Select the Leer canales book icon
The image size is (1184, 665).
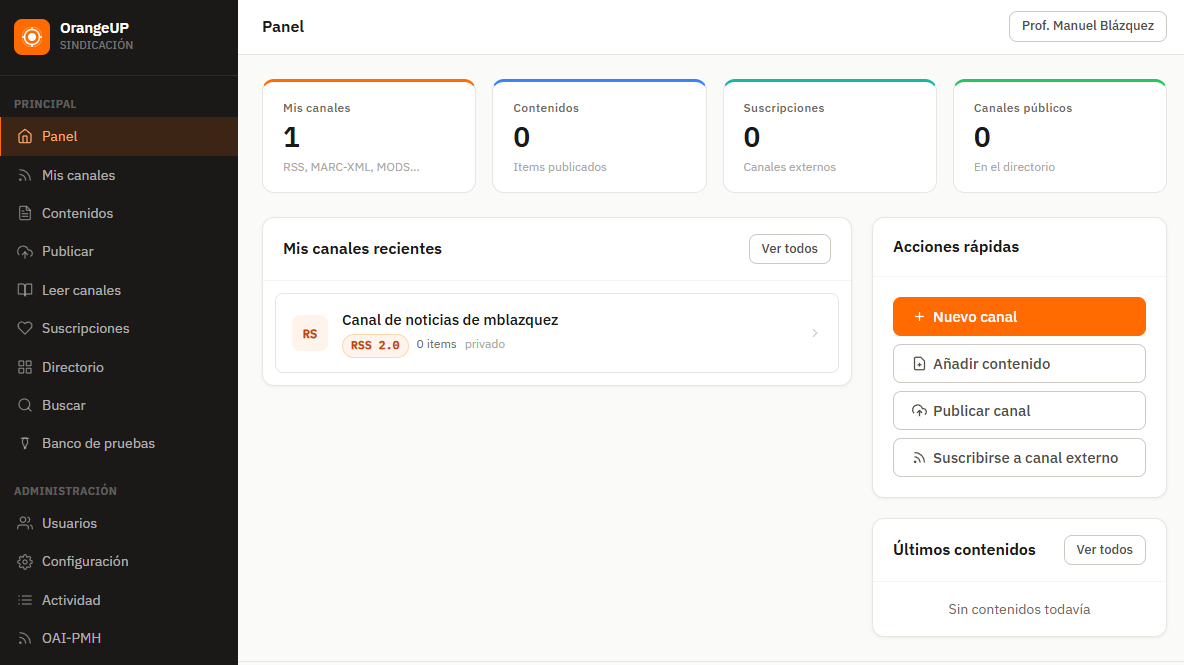point(23,289)
